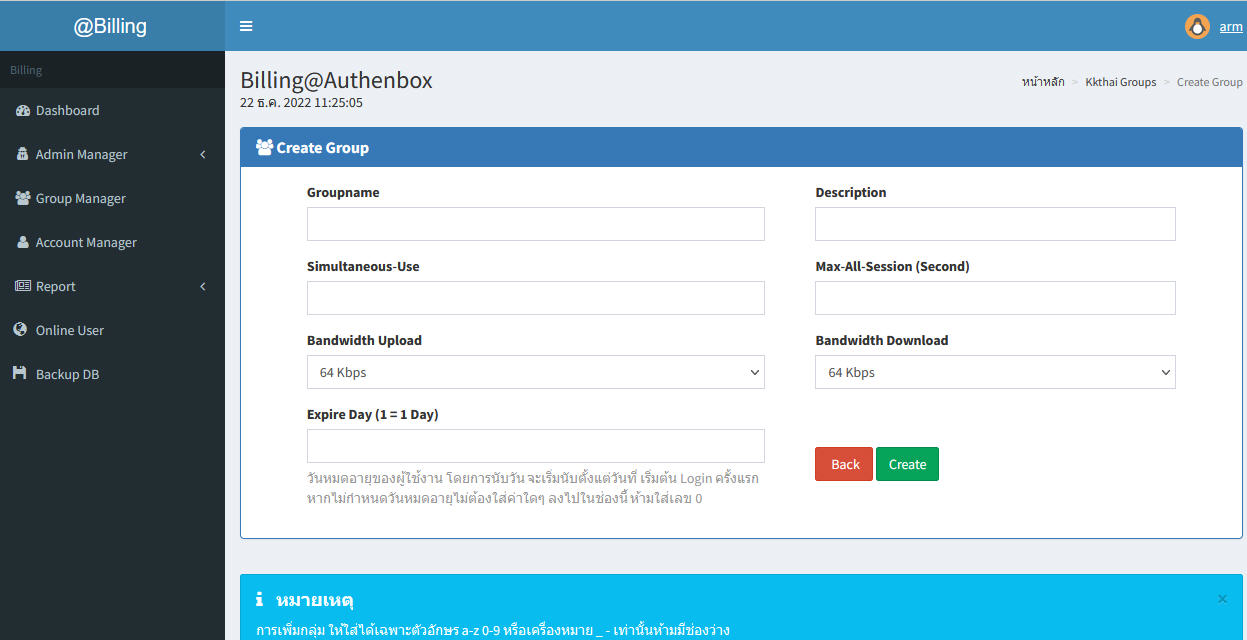Click into the Description input field
The width and height of the screenshot is (1247, 640).
995,224
